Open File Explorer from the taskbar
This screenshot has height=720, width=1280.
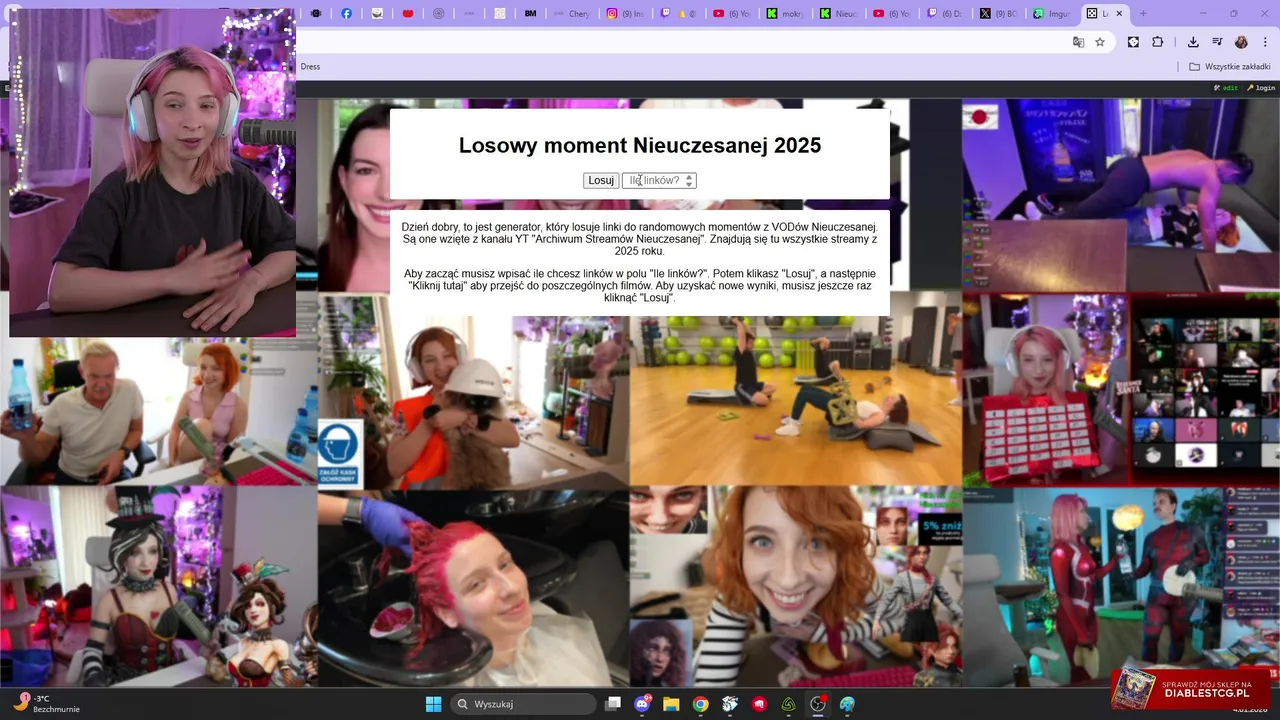[x=671, y=704]
